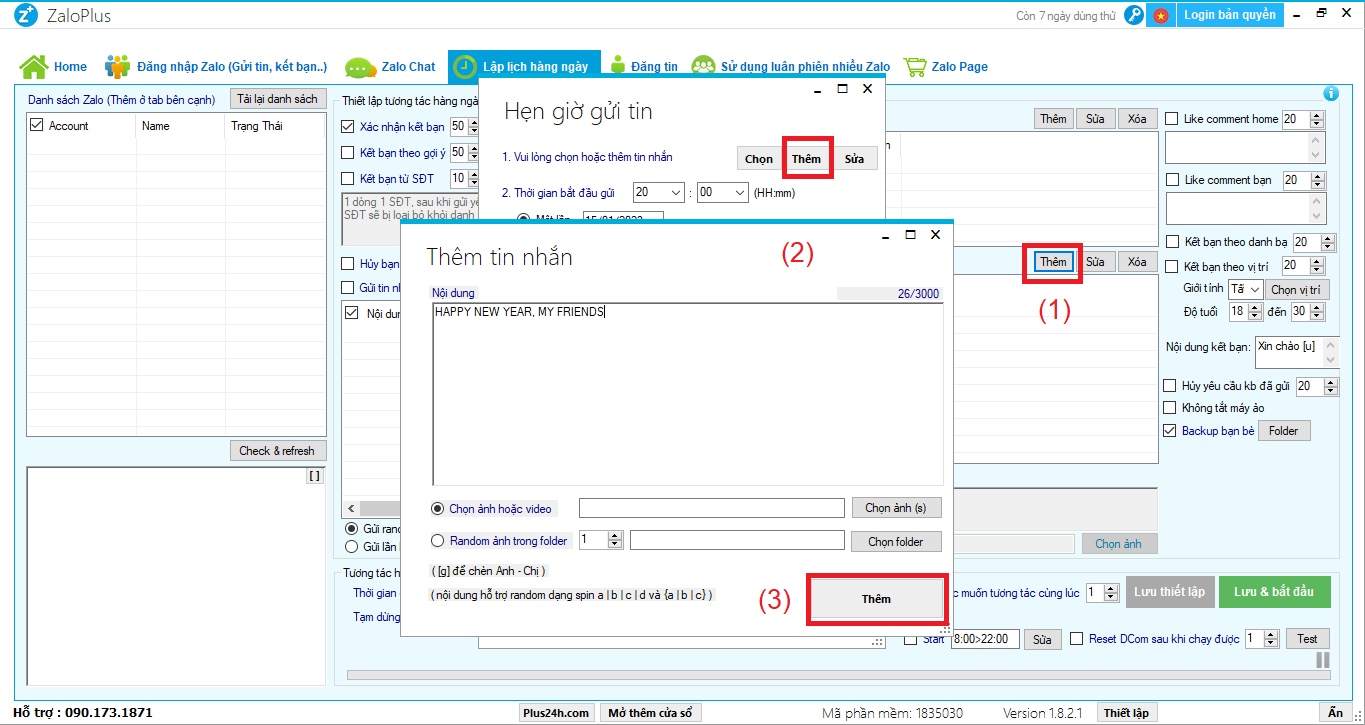This screenshot has height=725, width=1365.
Task: Adjust the minimum Độ tuổi stepper showing 18
Action: (x=1255, y=311)
